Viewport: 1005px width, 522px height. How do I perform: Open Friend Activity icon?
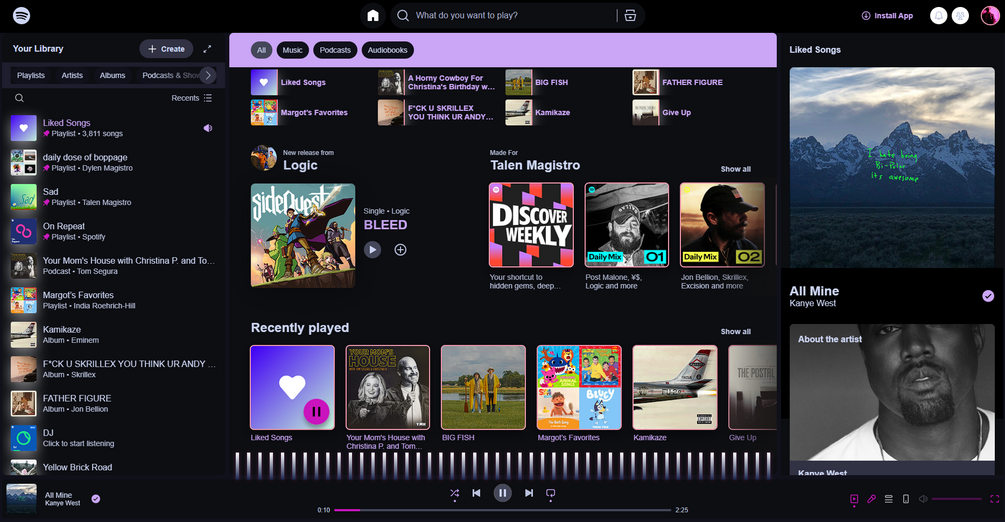960,15
